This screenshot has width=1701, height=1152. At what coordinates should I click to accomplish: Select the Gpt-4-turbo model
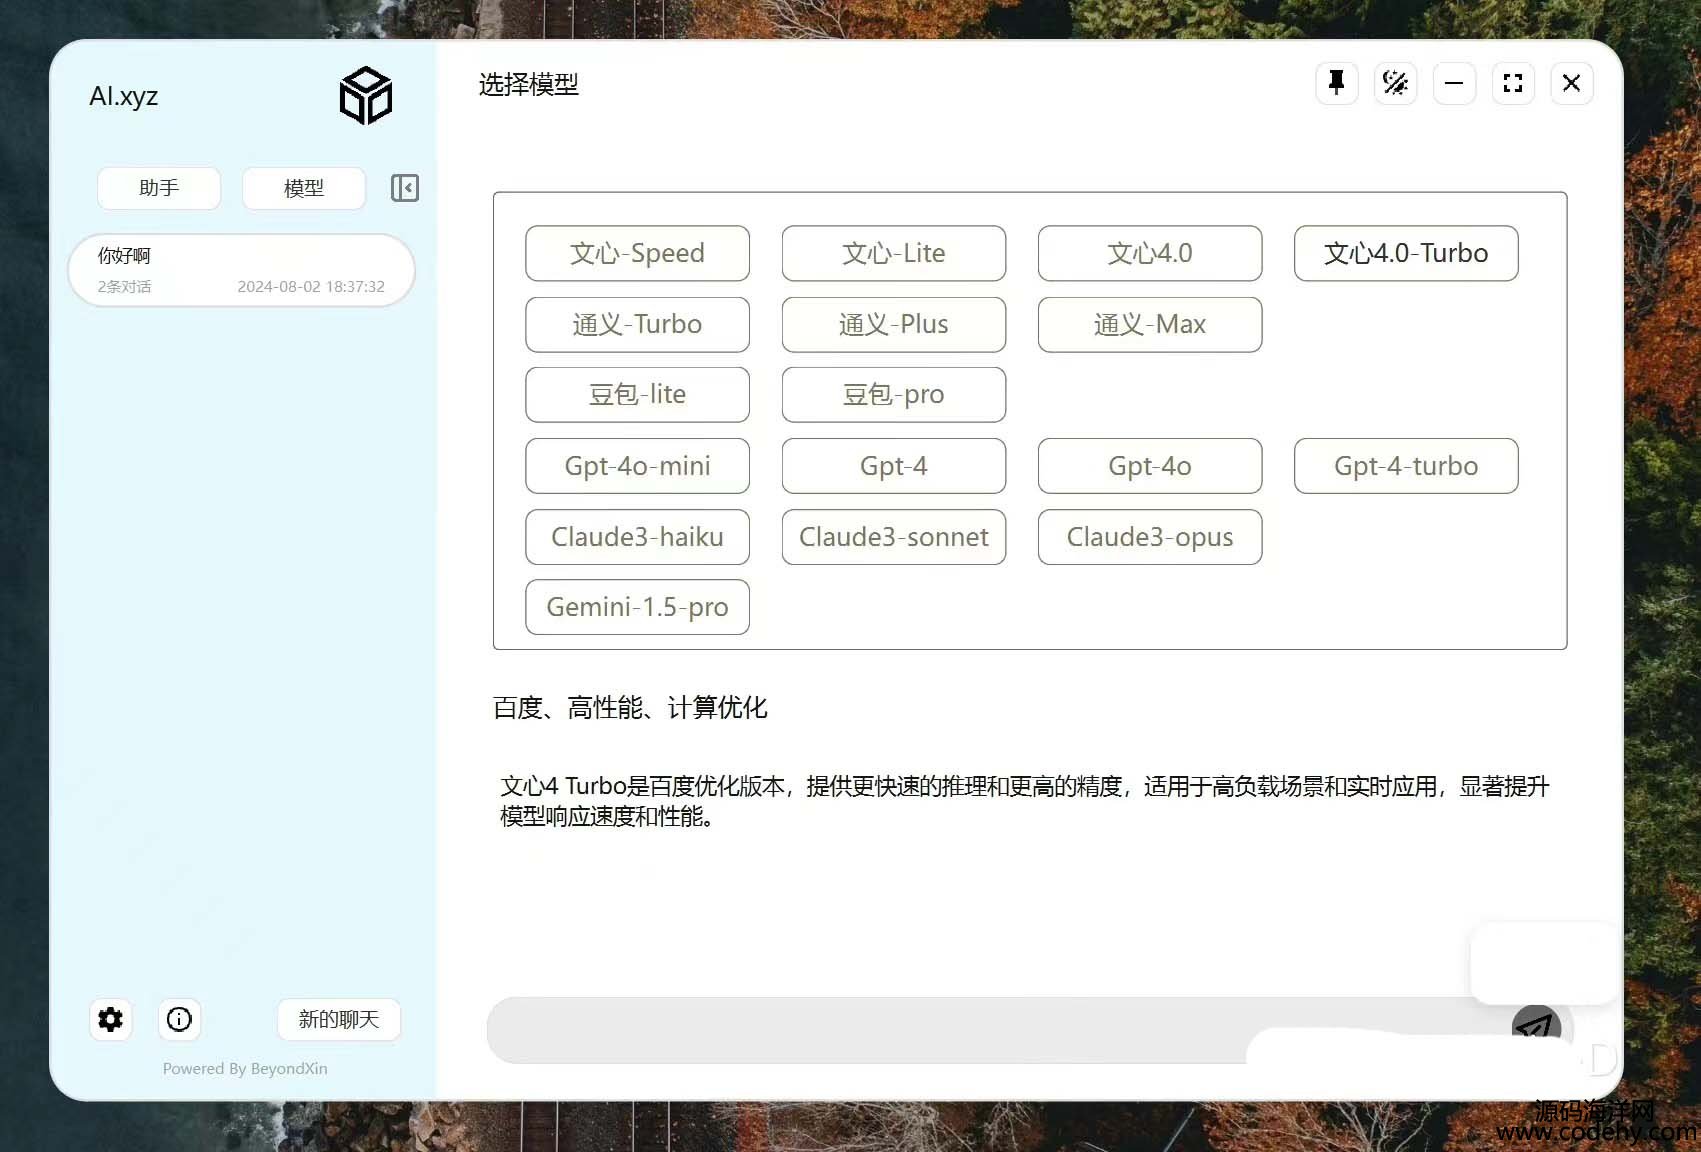[x=1406, y=466]
